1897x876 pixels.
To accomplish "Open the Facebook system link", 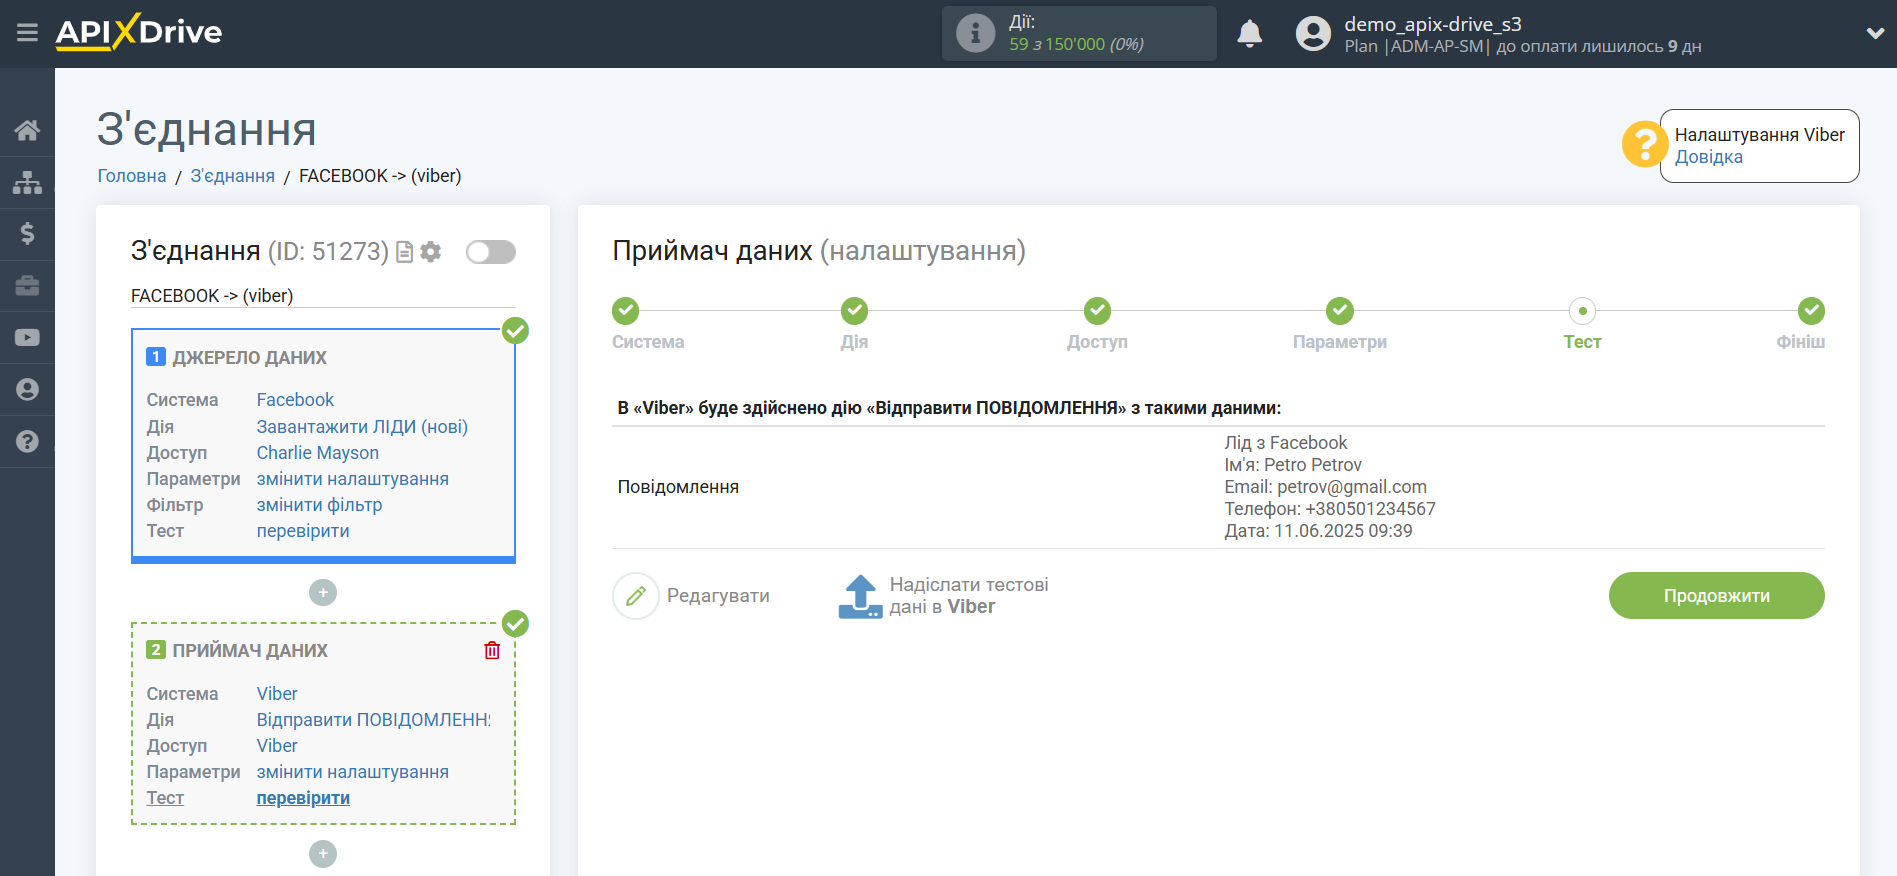I will pyautogui.click(x=295, y=400).
